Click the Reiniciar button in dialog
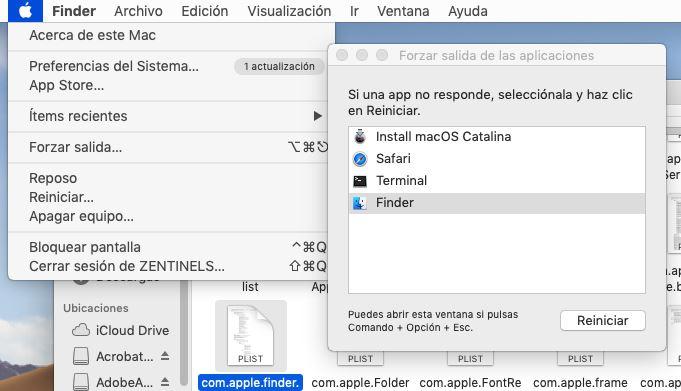Image resolution: width=681 pixels, height=391 pixels. (x=602, y=321)
